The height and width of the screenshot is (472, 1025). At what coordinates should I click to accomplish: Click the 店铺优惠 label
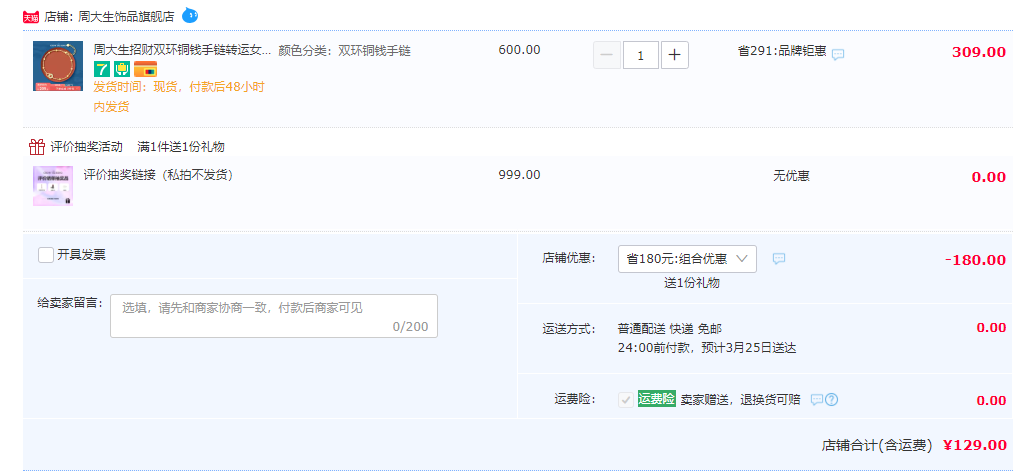569,258
